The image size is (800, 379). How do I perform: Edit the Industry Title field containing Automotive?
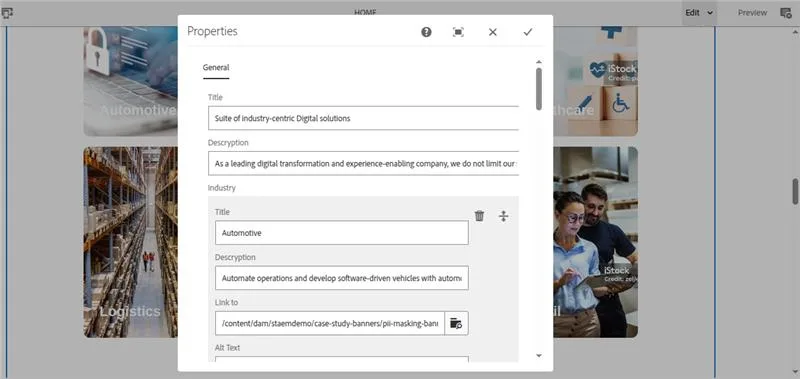342,233
